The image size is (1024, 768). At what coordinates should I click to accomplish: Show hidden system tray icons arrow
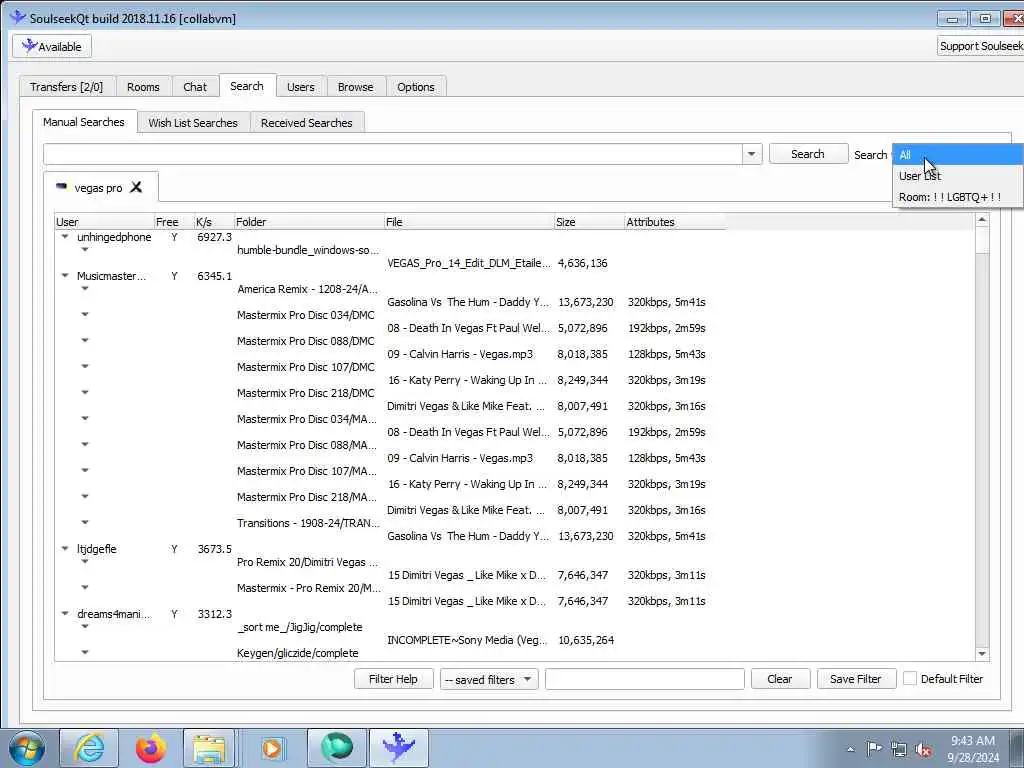[x=850, y=749]
